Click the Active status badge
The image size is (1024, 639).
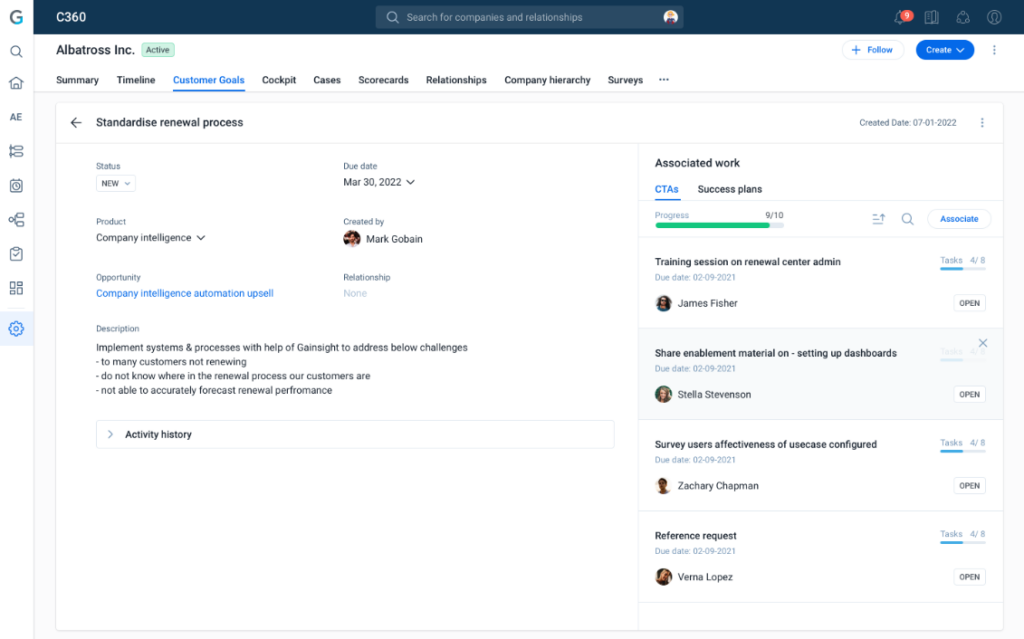point(157,50)
